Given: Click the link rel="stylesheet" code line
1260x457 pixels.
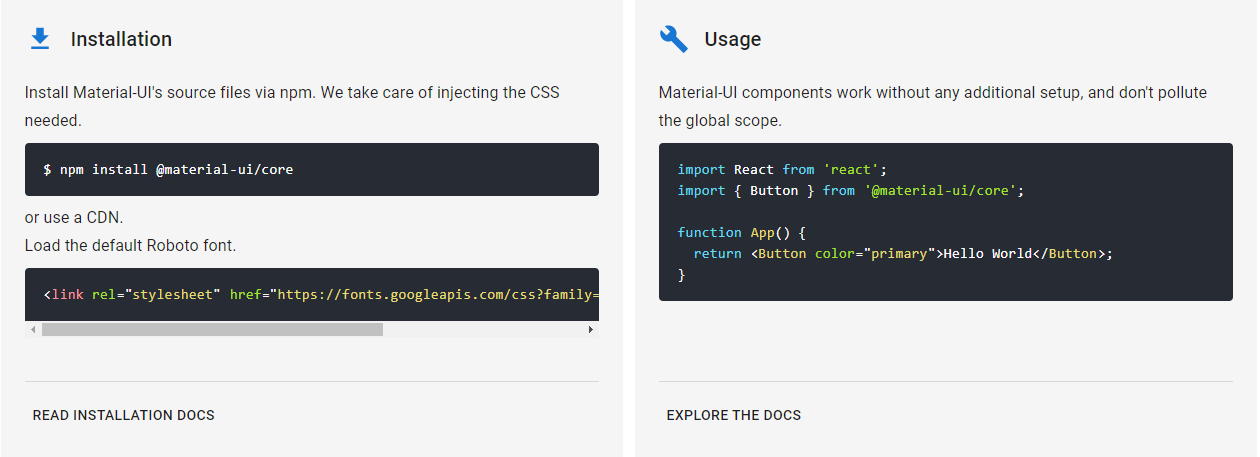Looking at the screenshot, I should coord(321,295).
